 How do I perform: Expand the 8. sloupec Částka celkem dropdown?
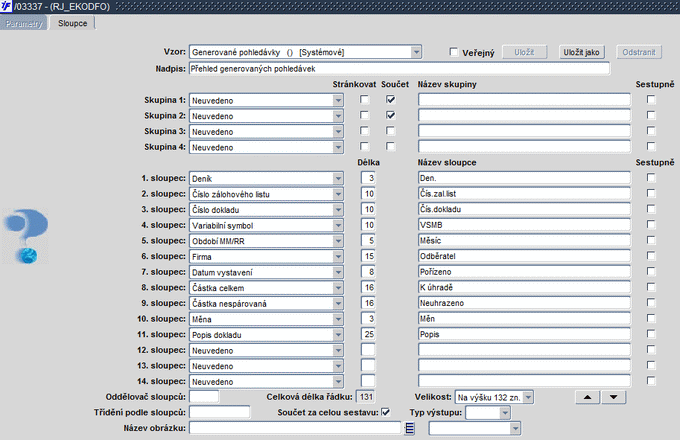tap(338, 288)
